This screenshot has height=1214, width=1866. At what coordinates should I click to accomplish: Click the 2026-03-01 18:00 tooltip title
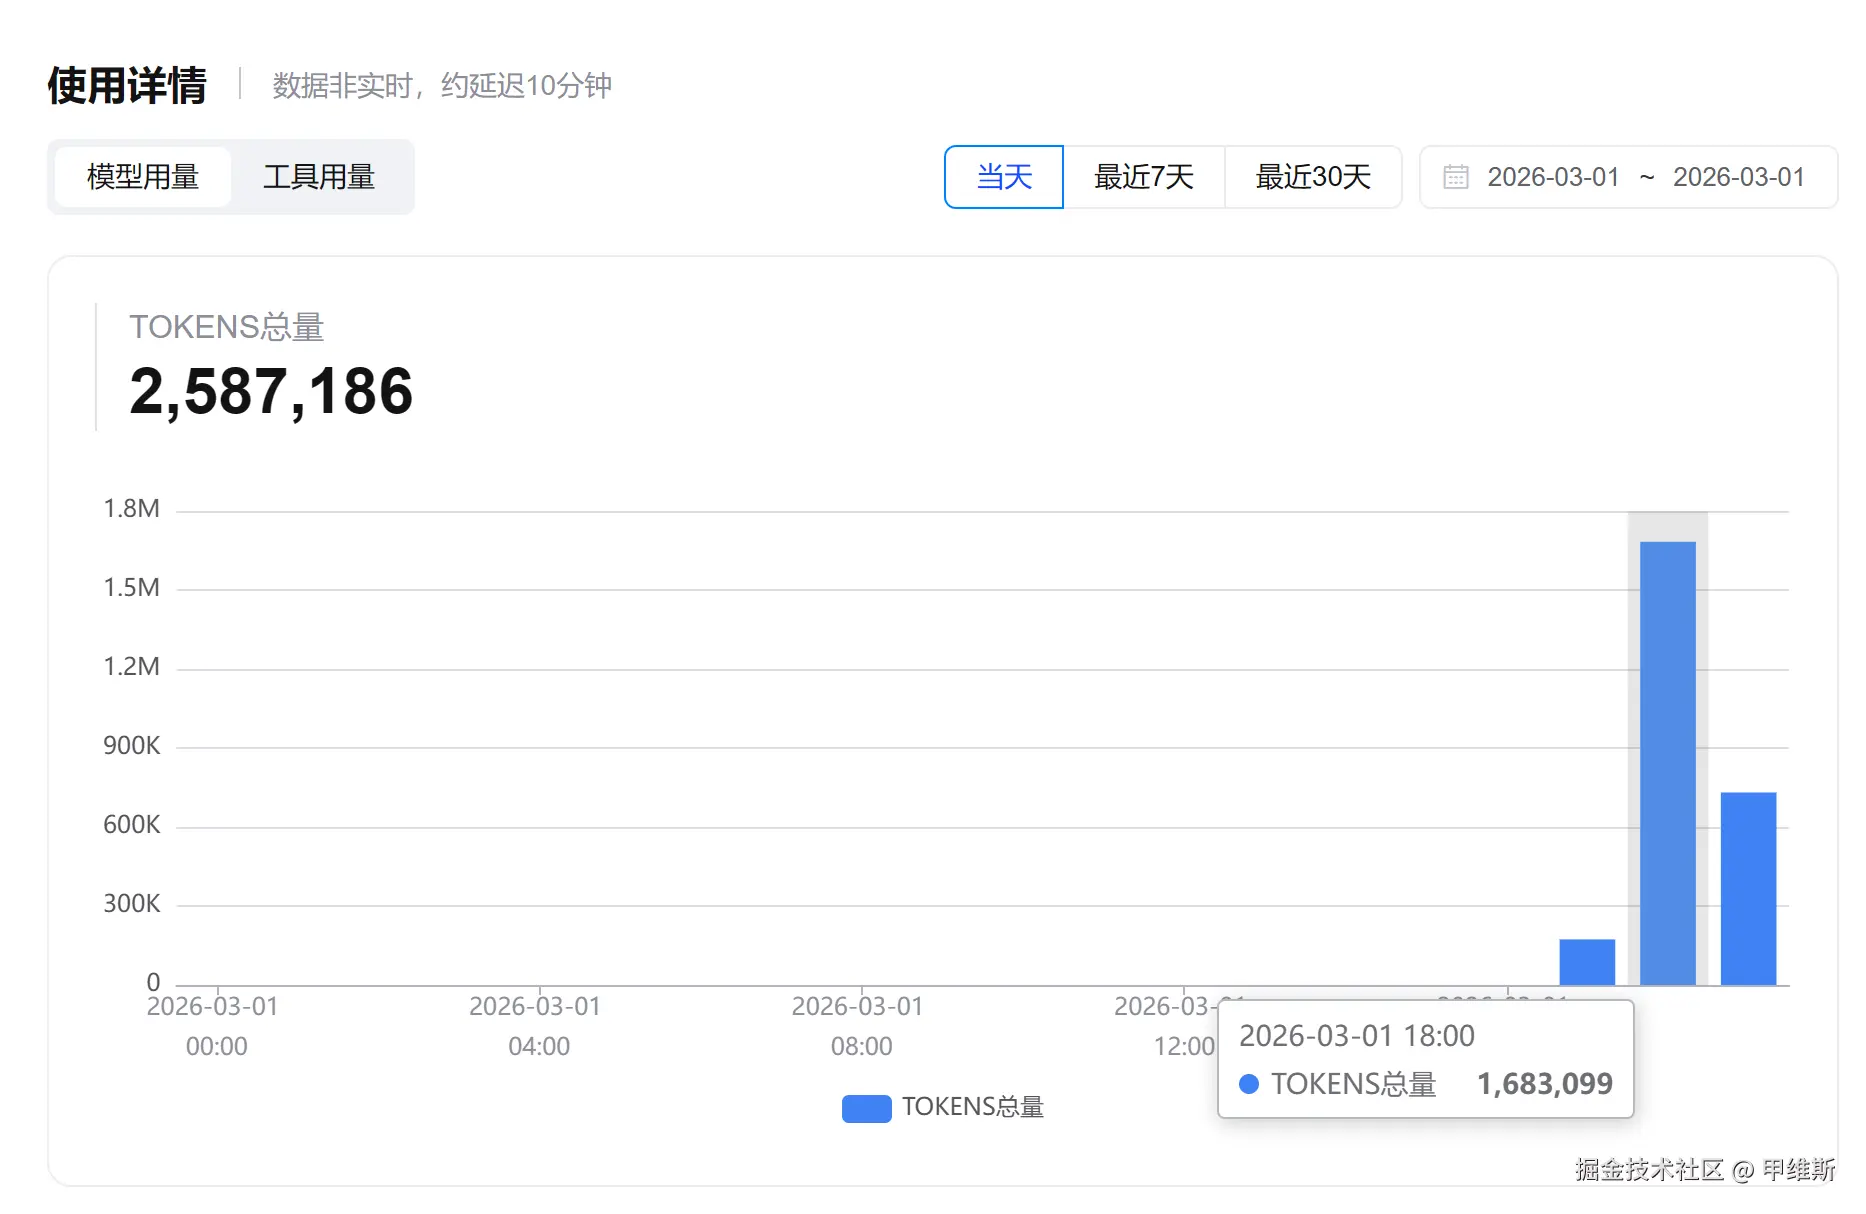[1357, 1036]
